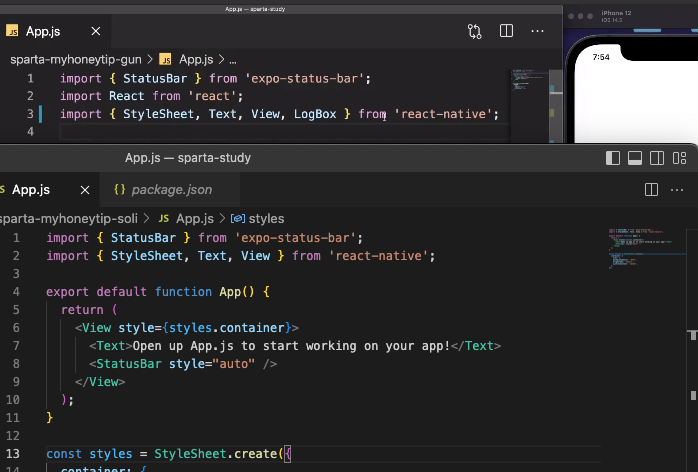The height and width of the screenshot is (472, 698).
Task: Click styles symbol icon in breadcrumb
Action: [238, 219]
